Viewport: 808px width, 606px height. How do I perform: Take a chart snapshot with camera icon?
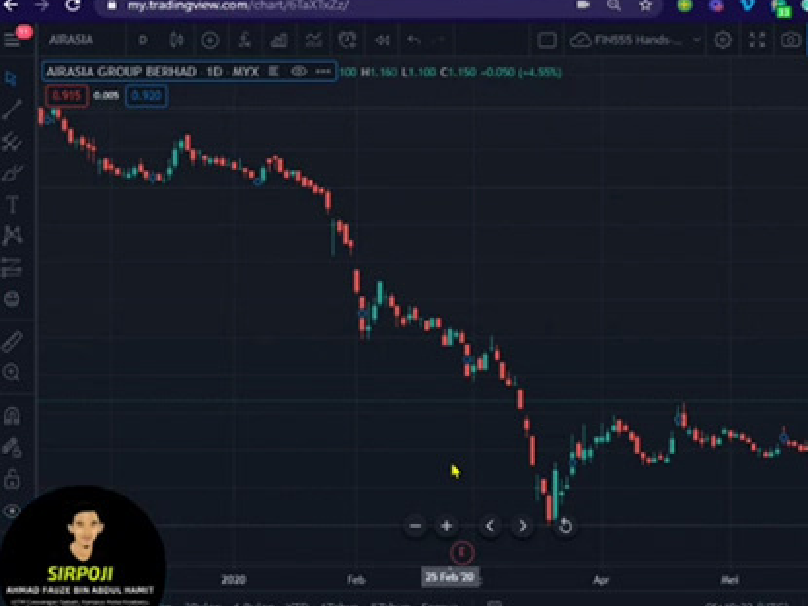(x=790, y=40)
